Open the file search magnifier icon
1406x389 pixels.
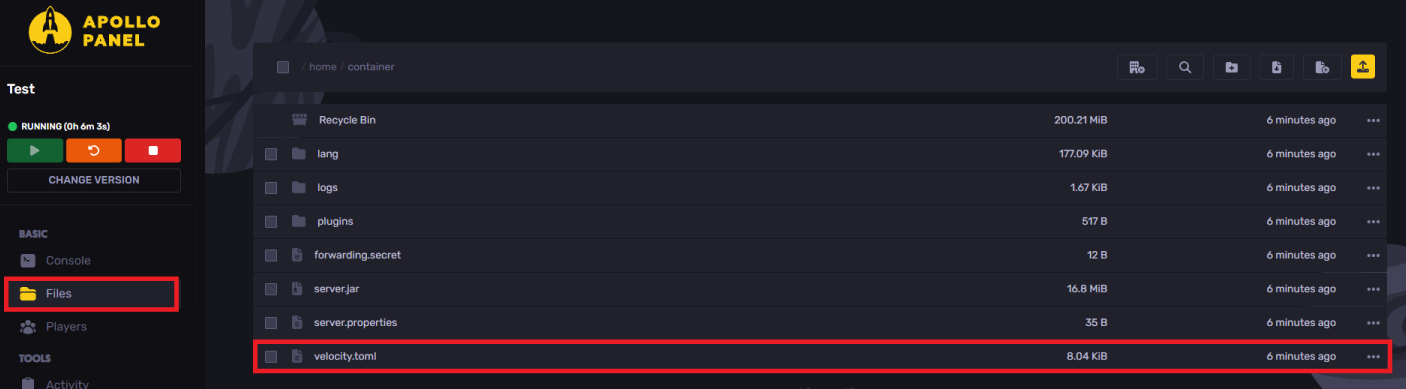tap(1185, 67)
